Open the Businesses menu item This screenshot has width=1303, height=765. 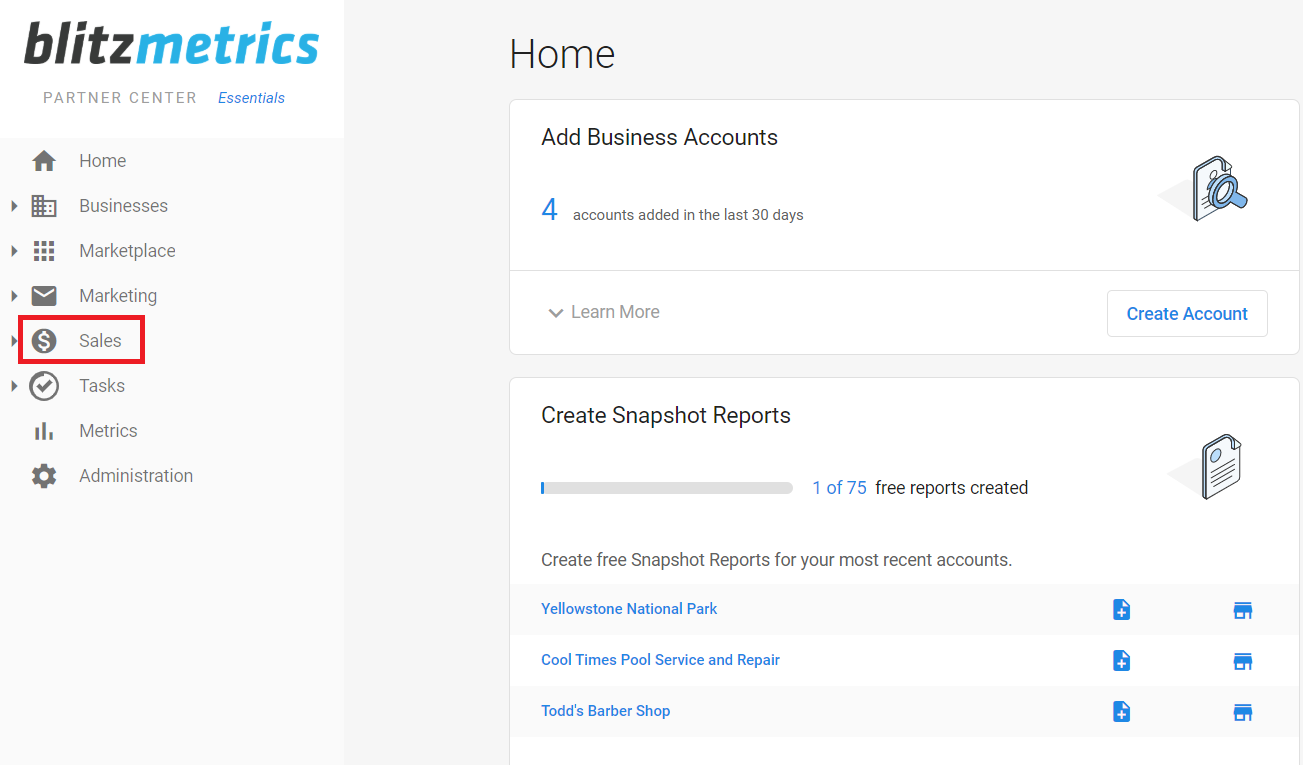pos(124,206)
